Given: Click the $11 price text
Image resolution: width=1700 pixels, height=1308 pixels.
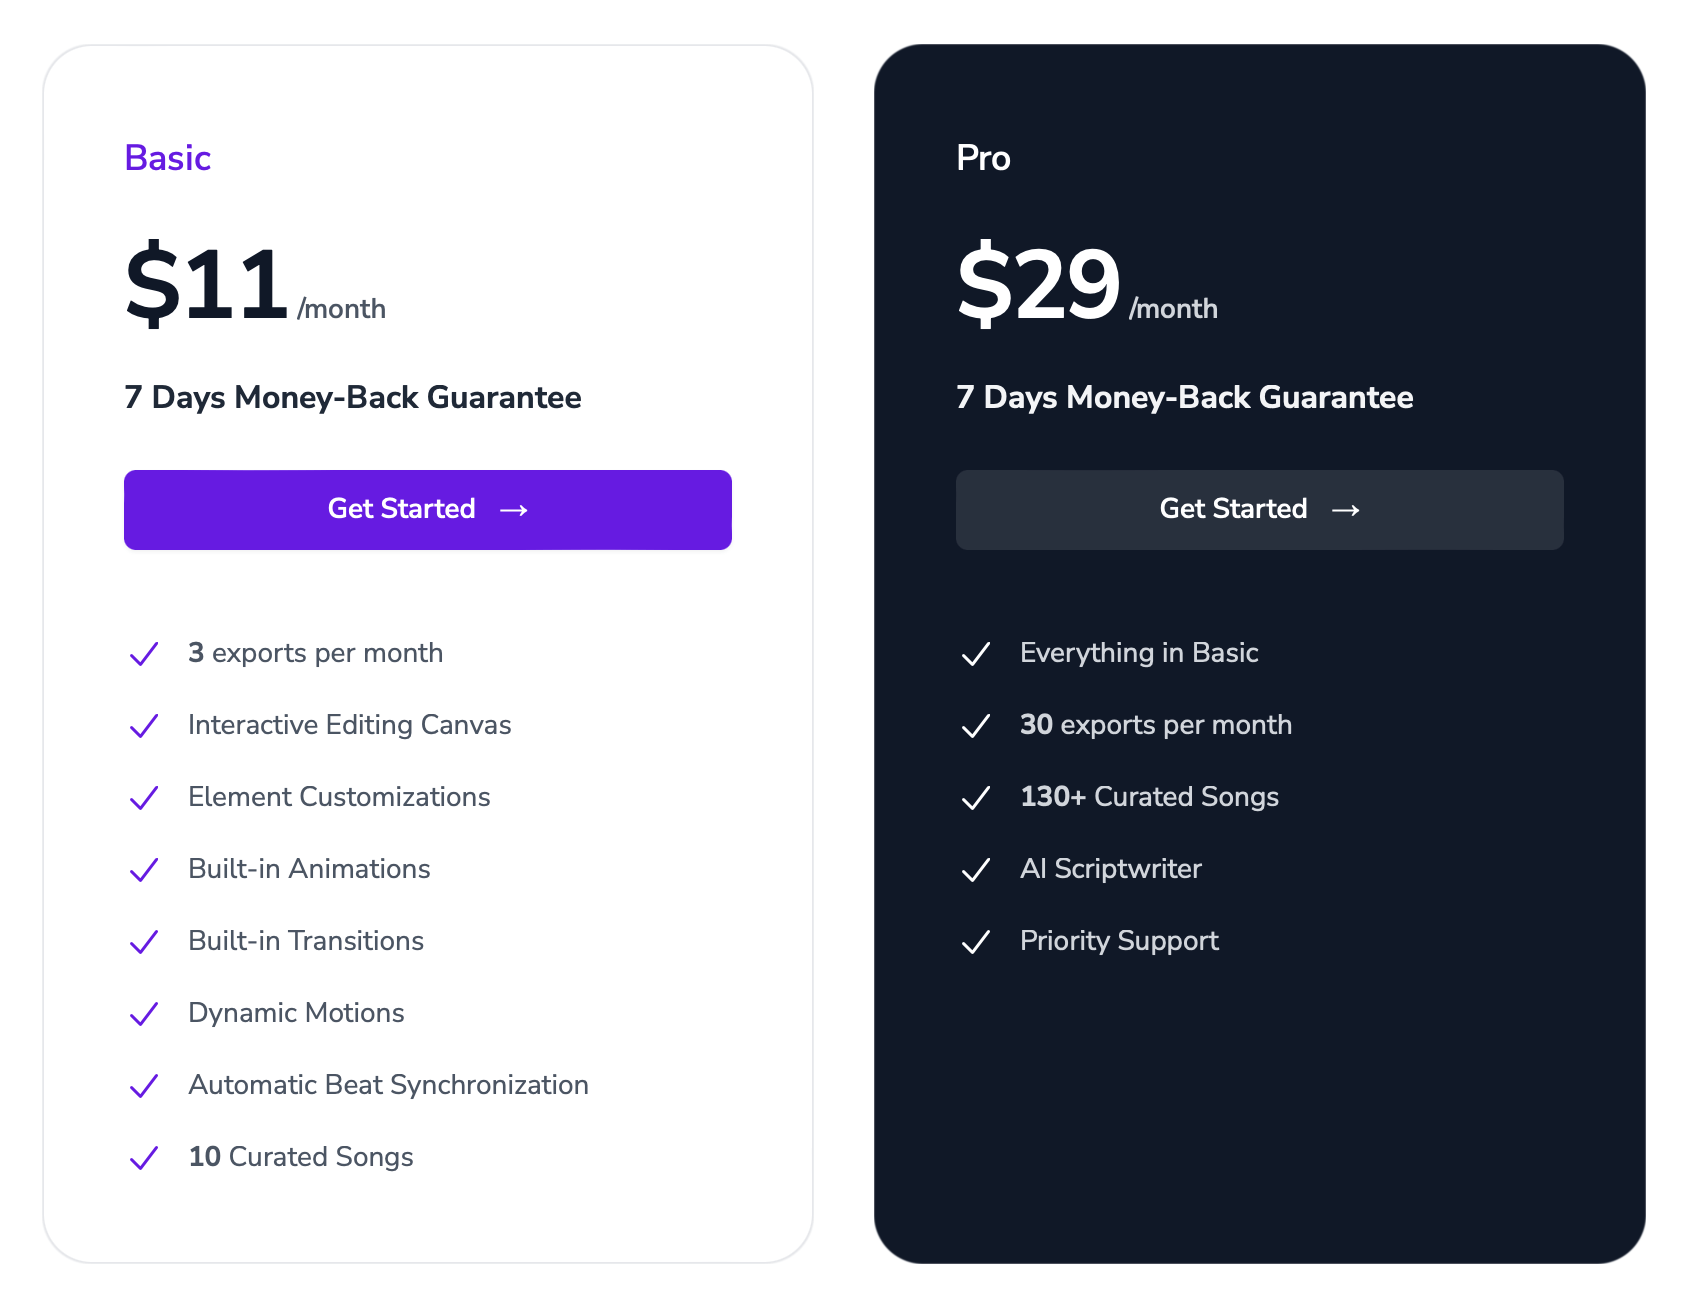Looking at the screenshot, I should 207,284.
